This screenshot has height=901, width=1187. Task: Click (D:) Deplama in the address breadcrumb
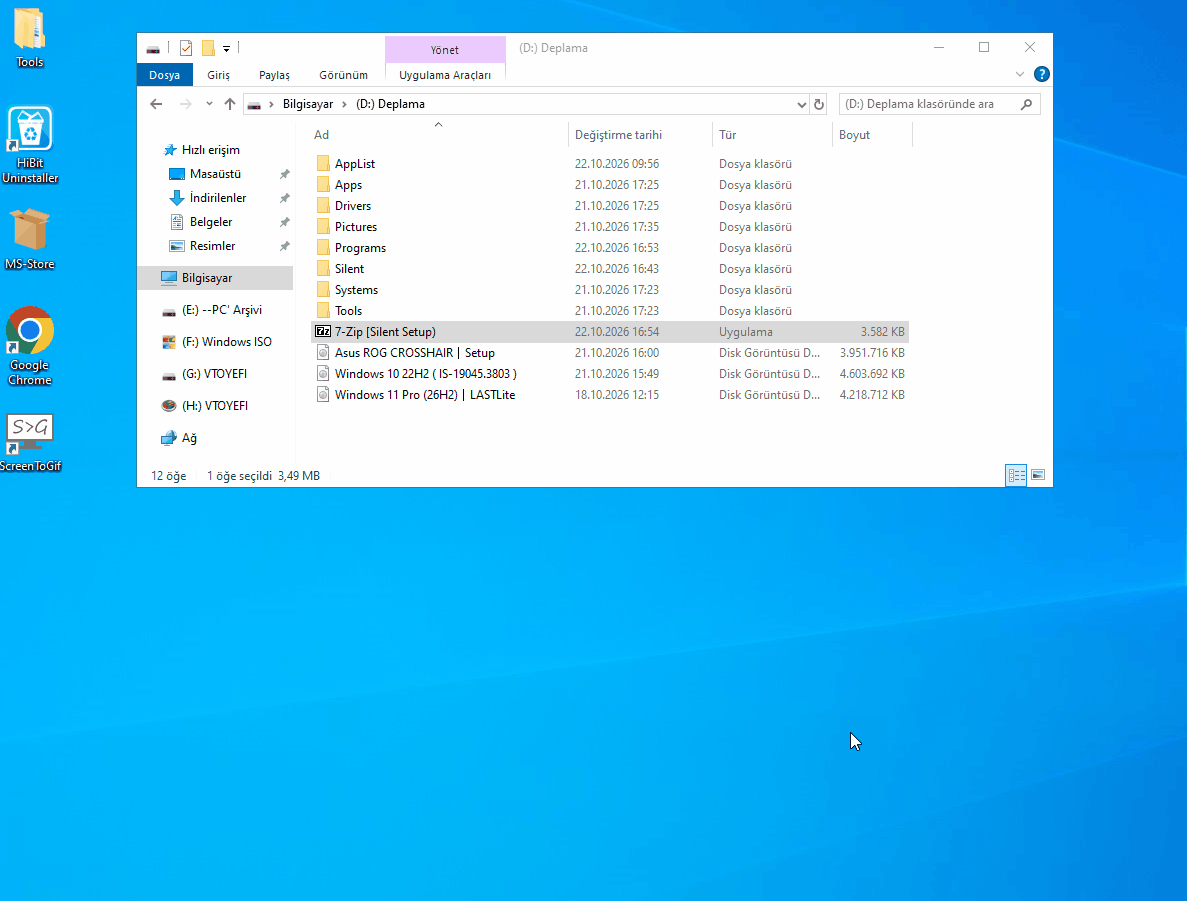(x=391, y=104)
